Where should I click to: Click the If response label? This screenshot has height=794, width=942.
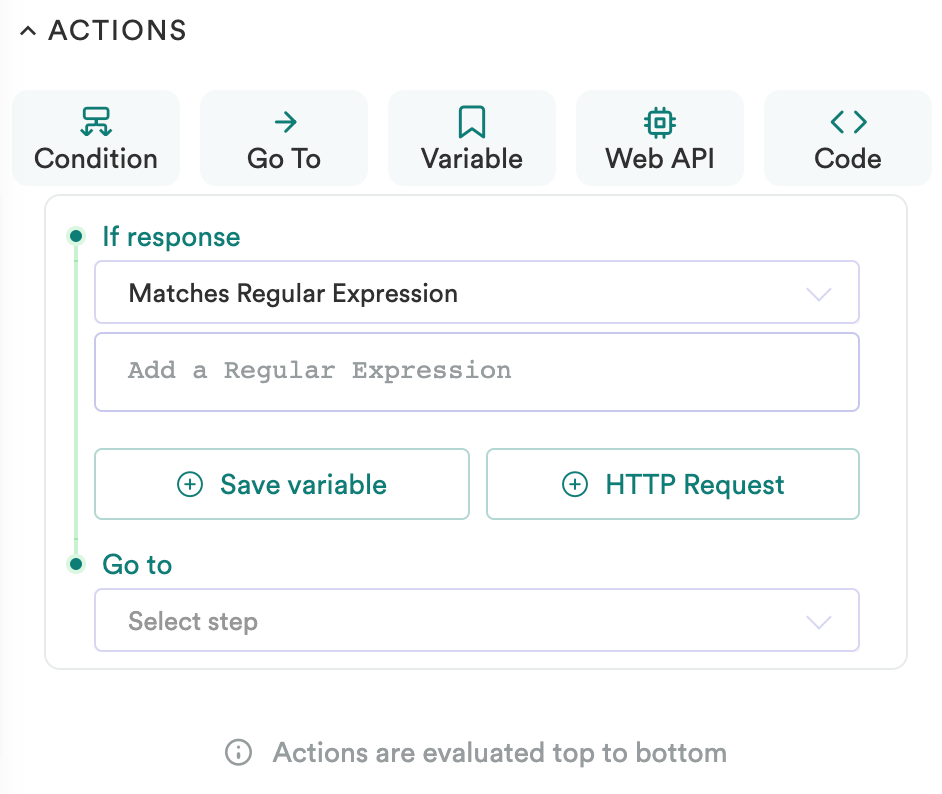tap(171, 237)
